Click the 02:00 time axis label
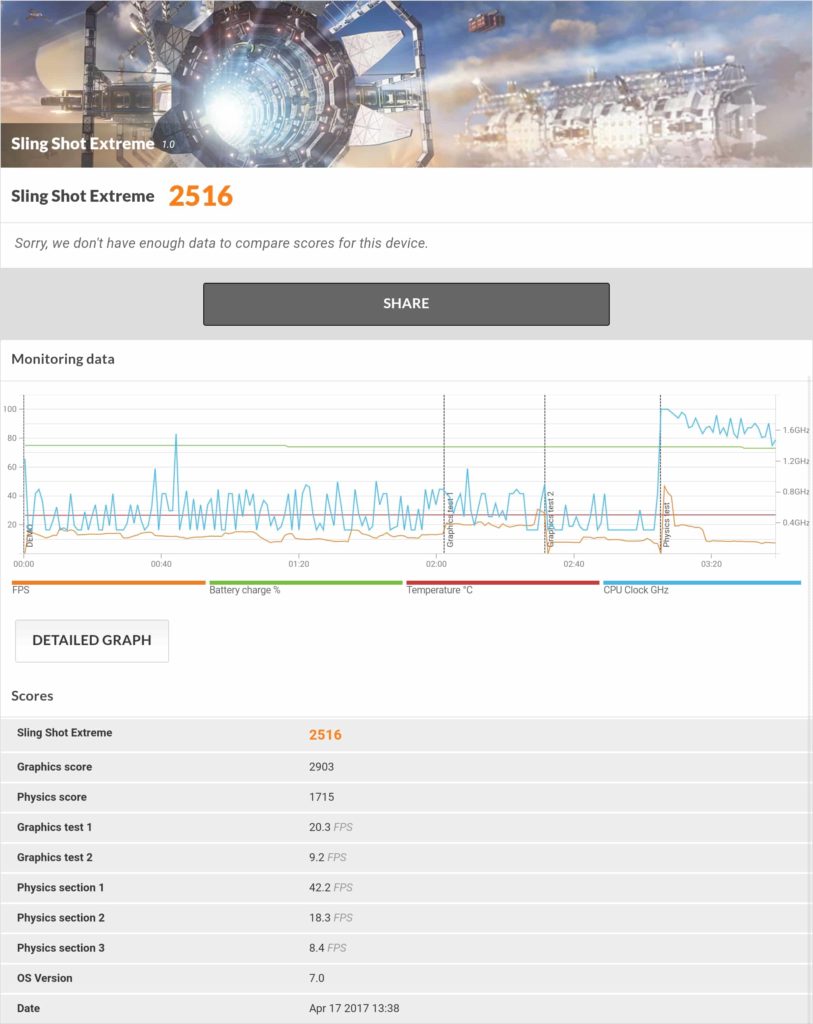The width and height of the screenshot is (813, 1024). click(436, 564)
